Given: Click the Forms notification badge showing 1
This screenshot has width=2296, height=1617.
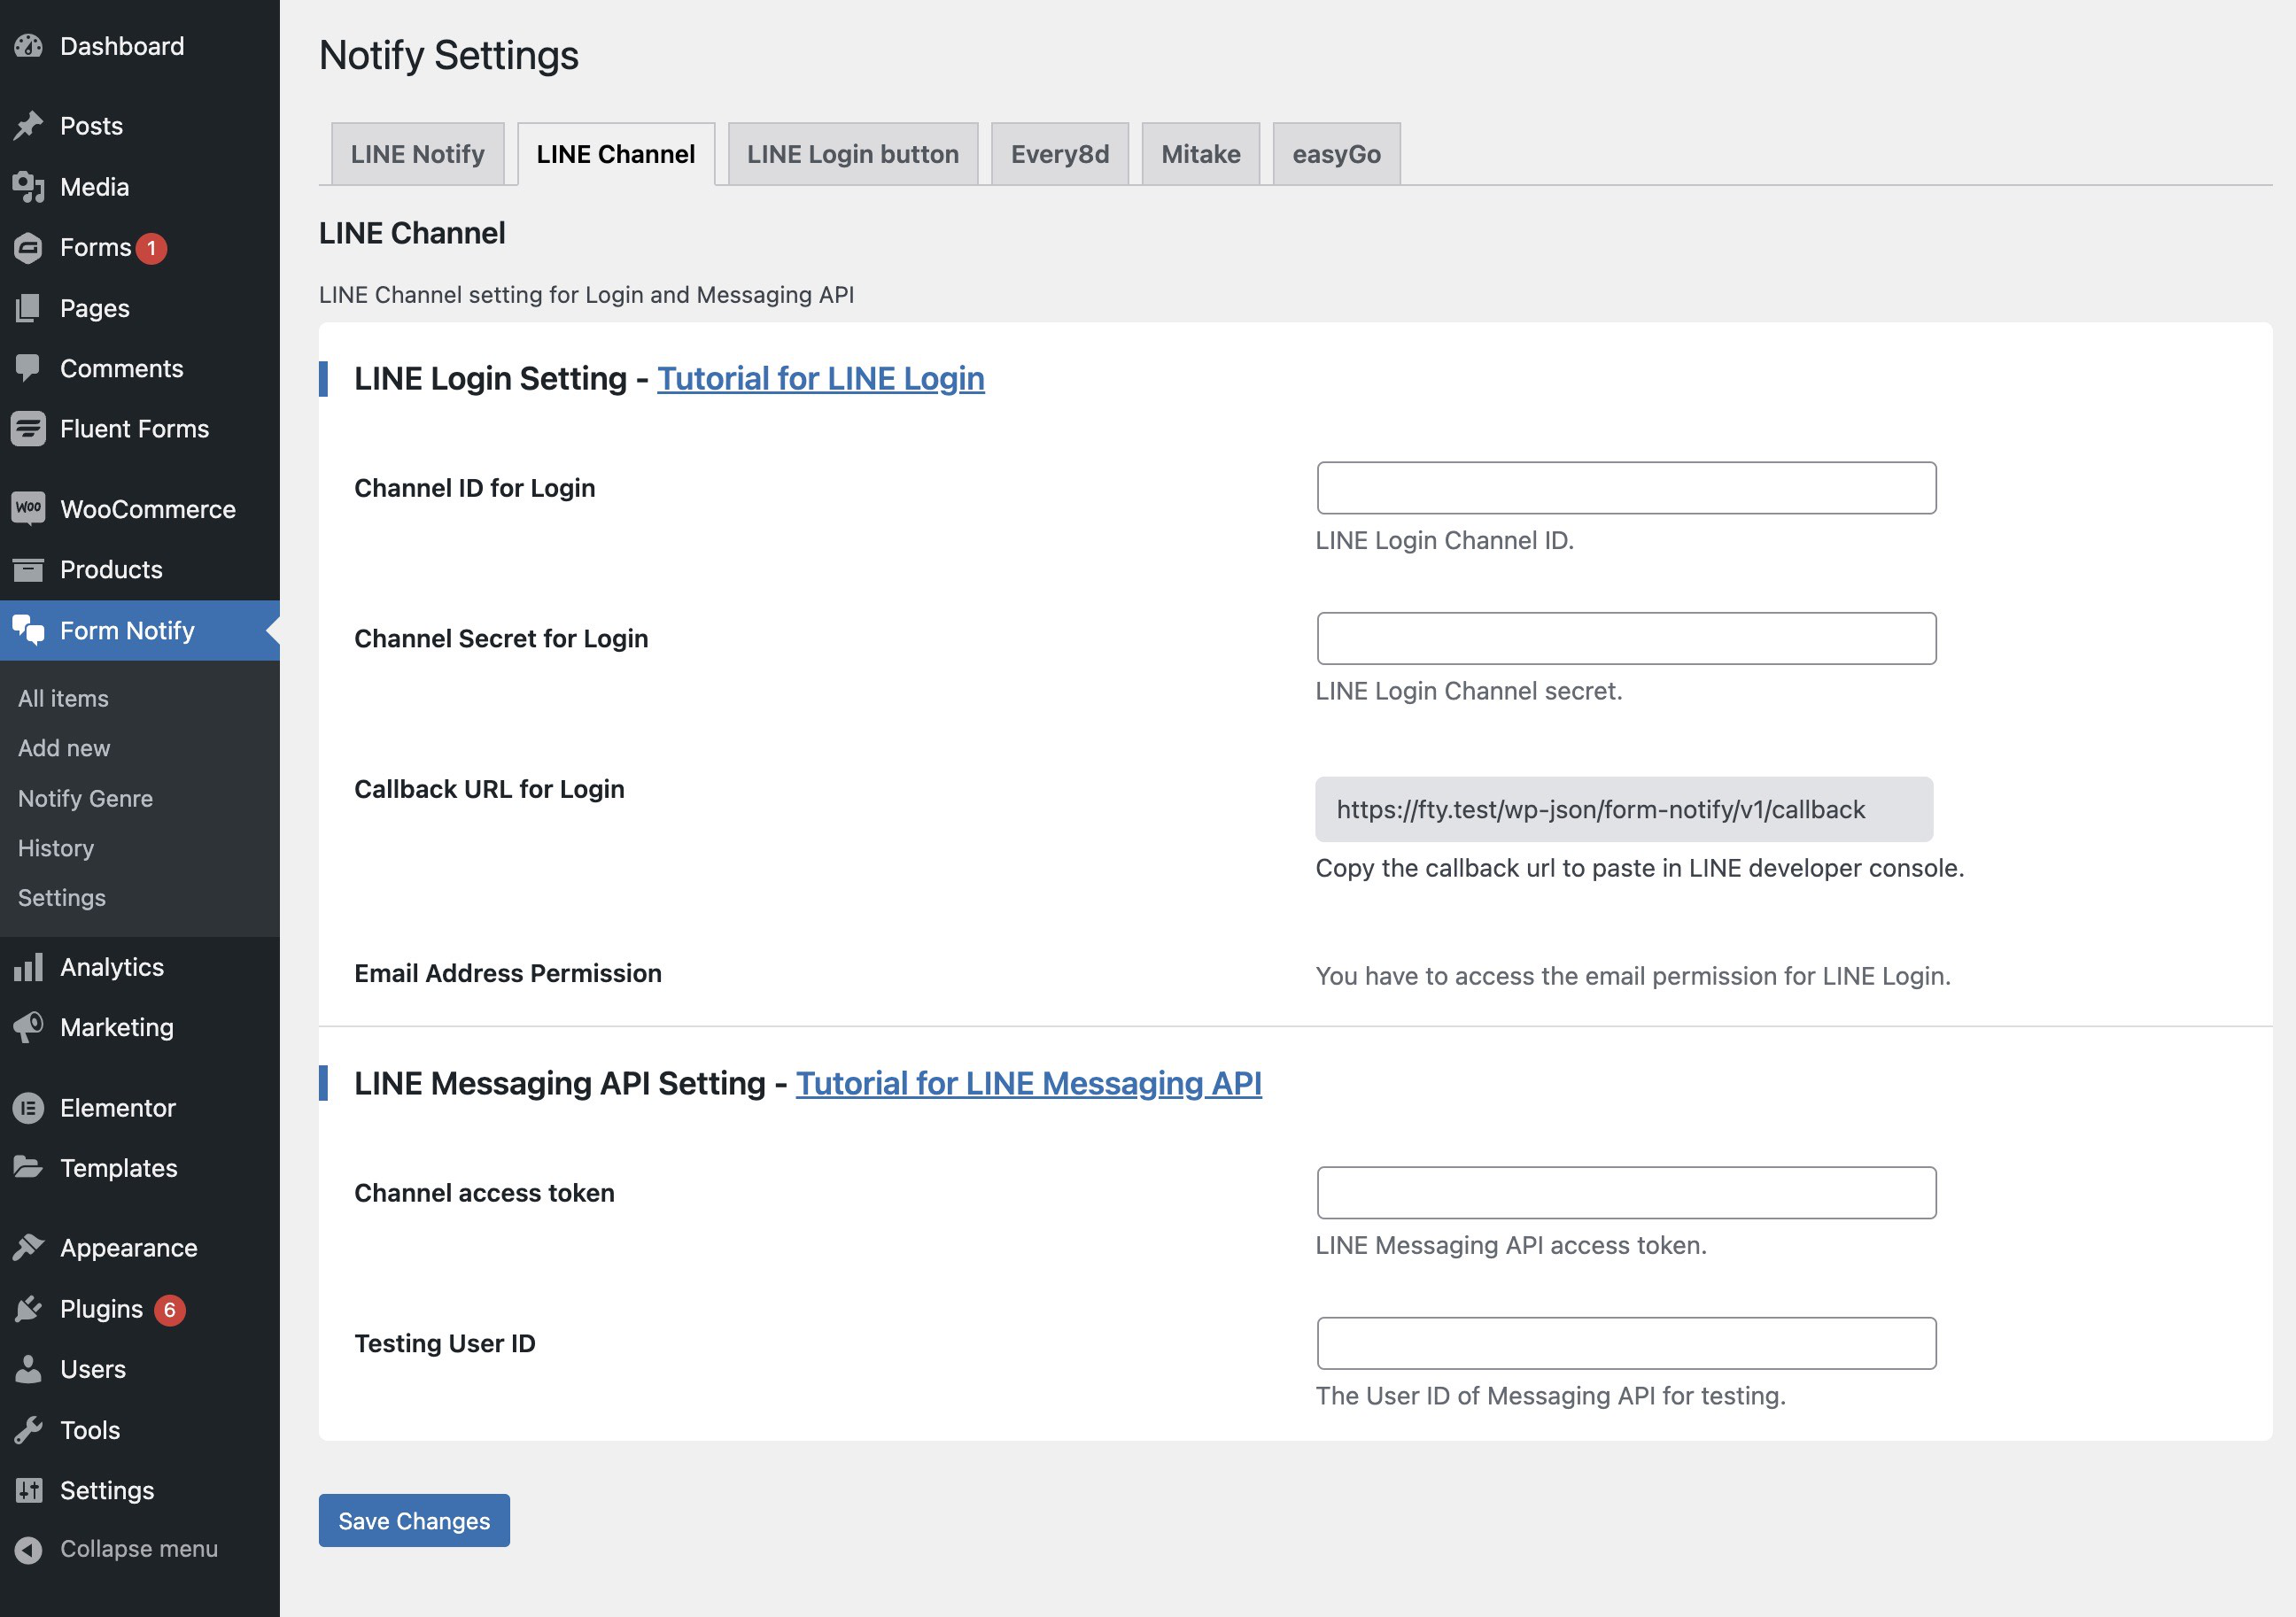Looking at the screenshot, I should [152, 248].
